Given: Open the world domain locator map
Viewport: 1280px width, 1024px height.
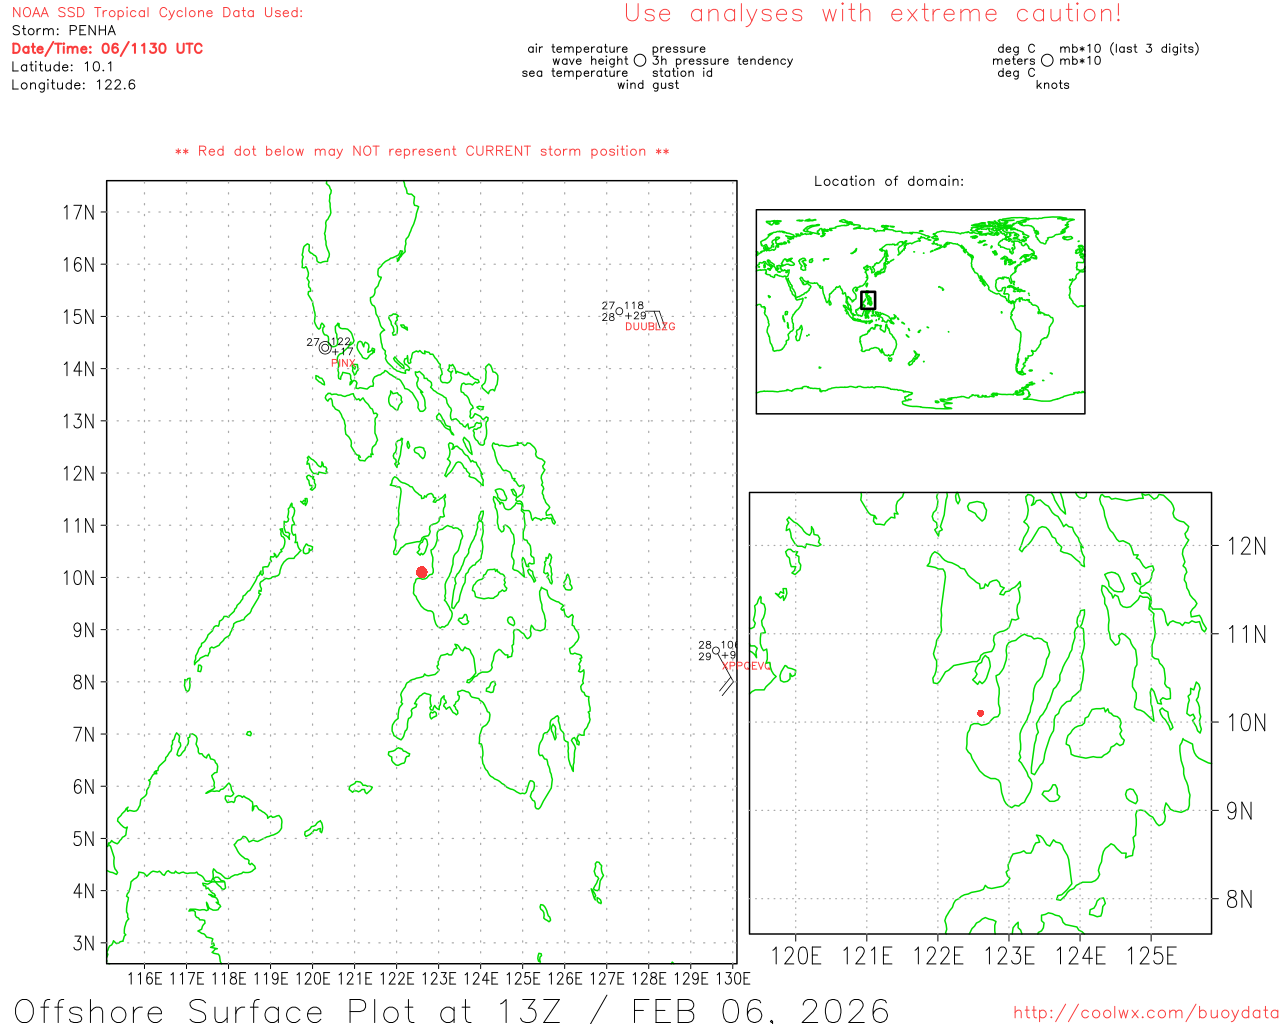Looking at the screenshot, I should click(920, 312).
